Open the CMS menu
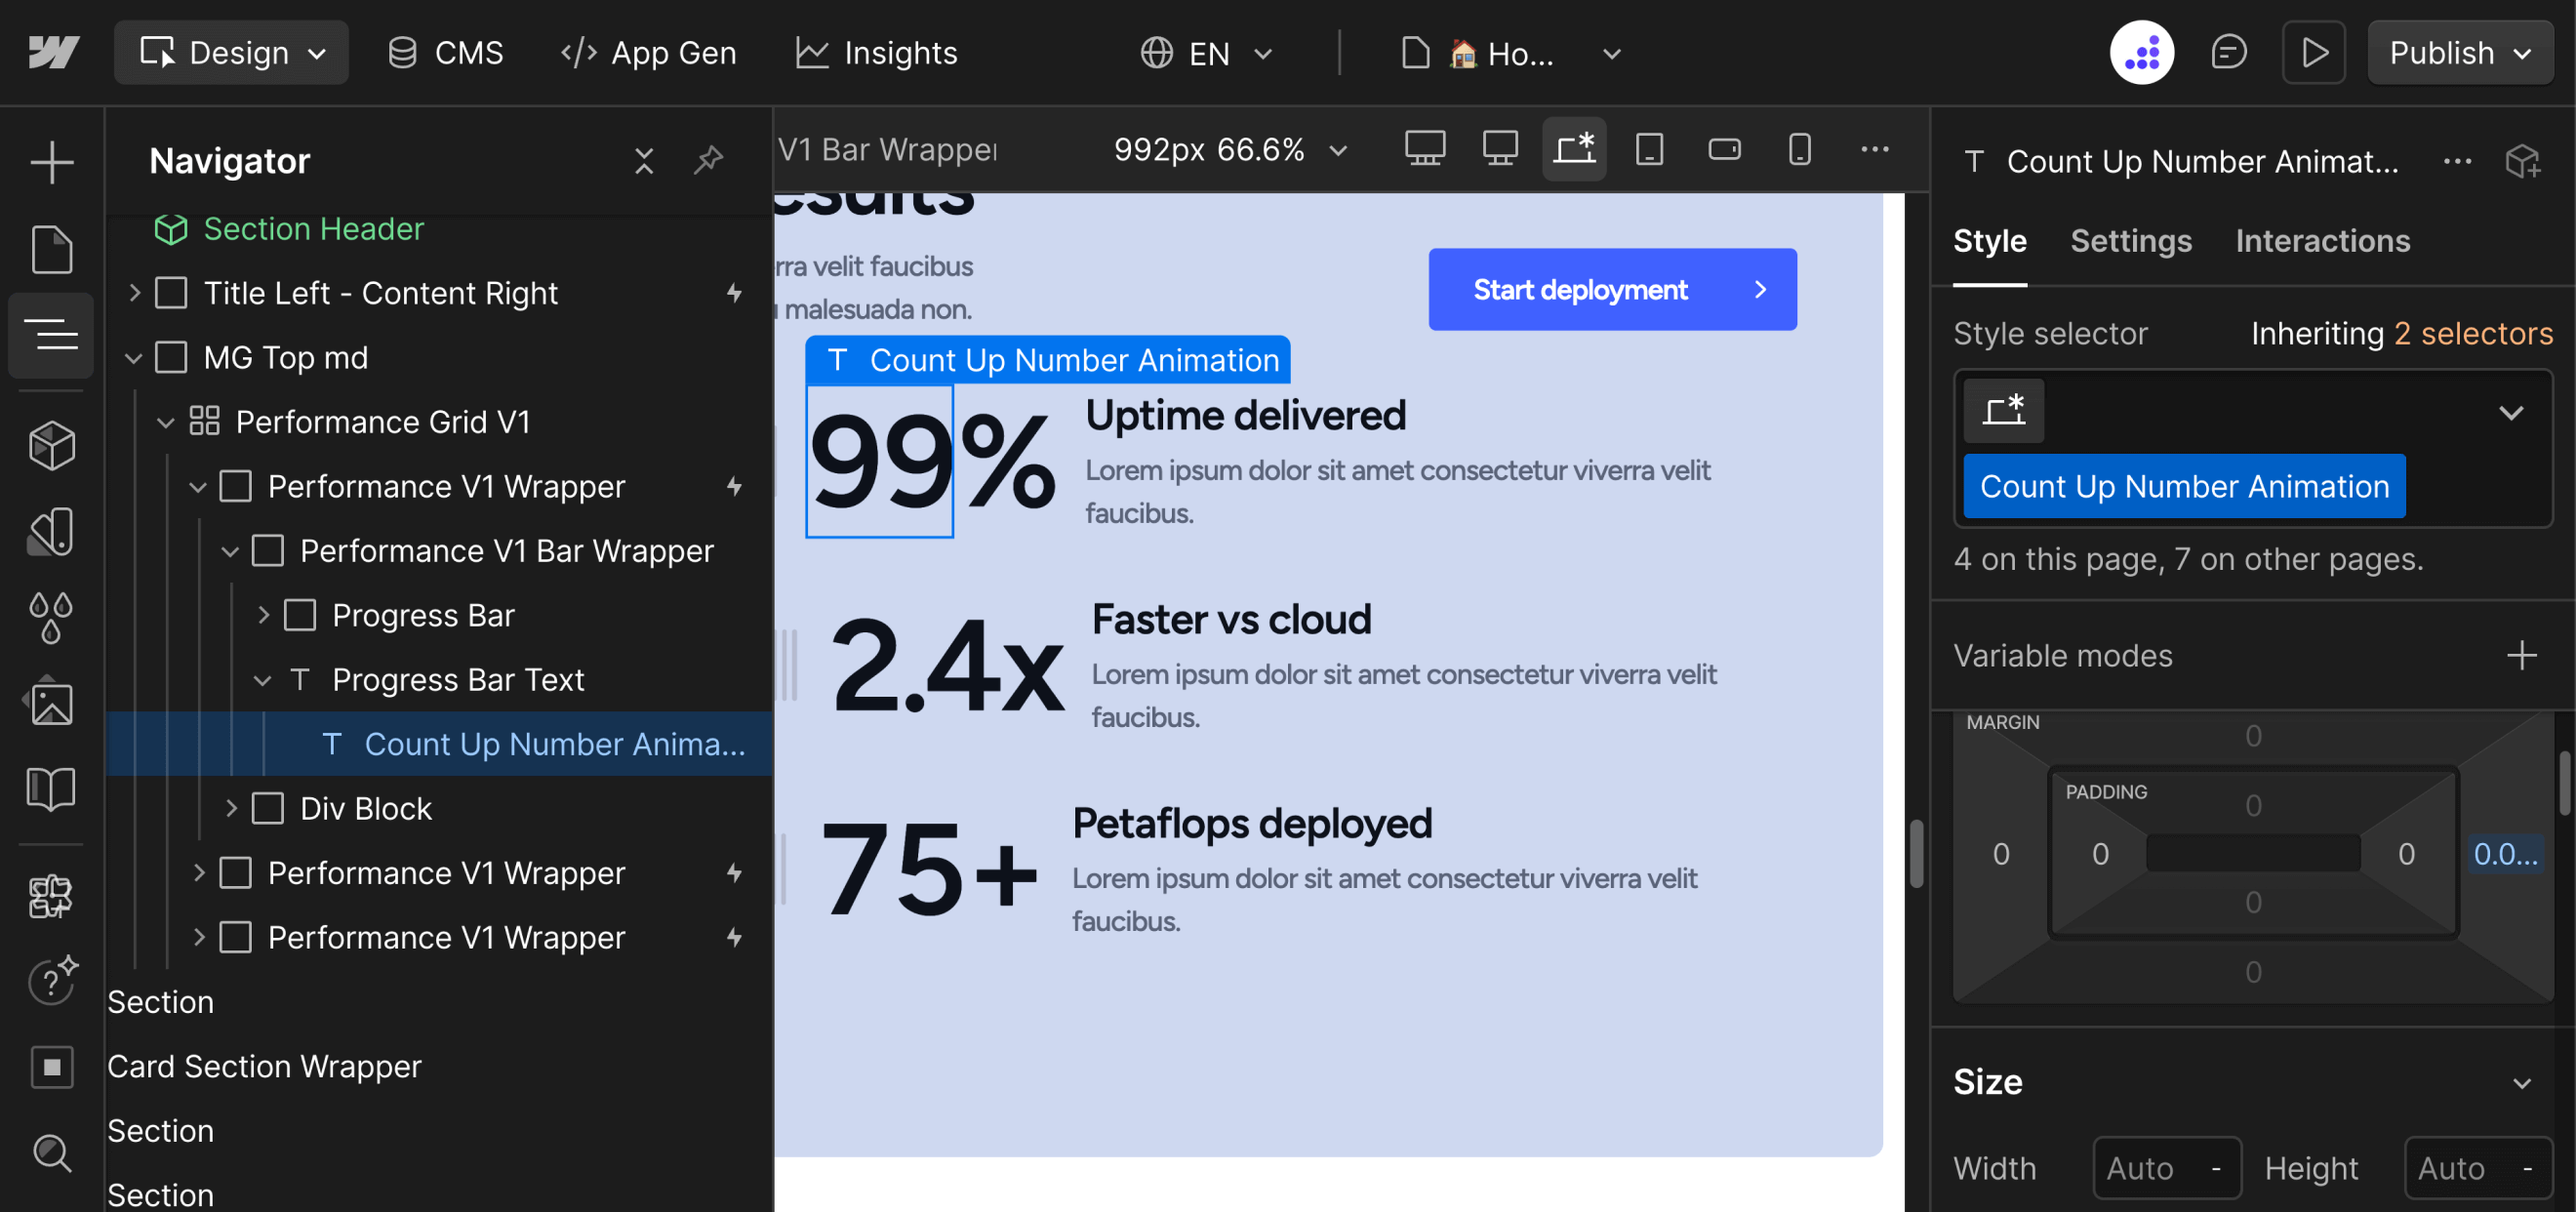The height and width of the screenshot is (1212, 2576). tap(446, 52)
